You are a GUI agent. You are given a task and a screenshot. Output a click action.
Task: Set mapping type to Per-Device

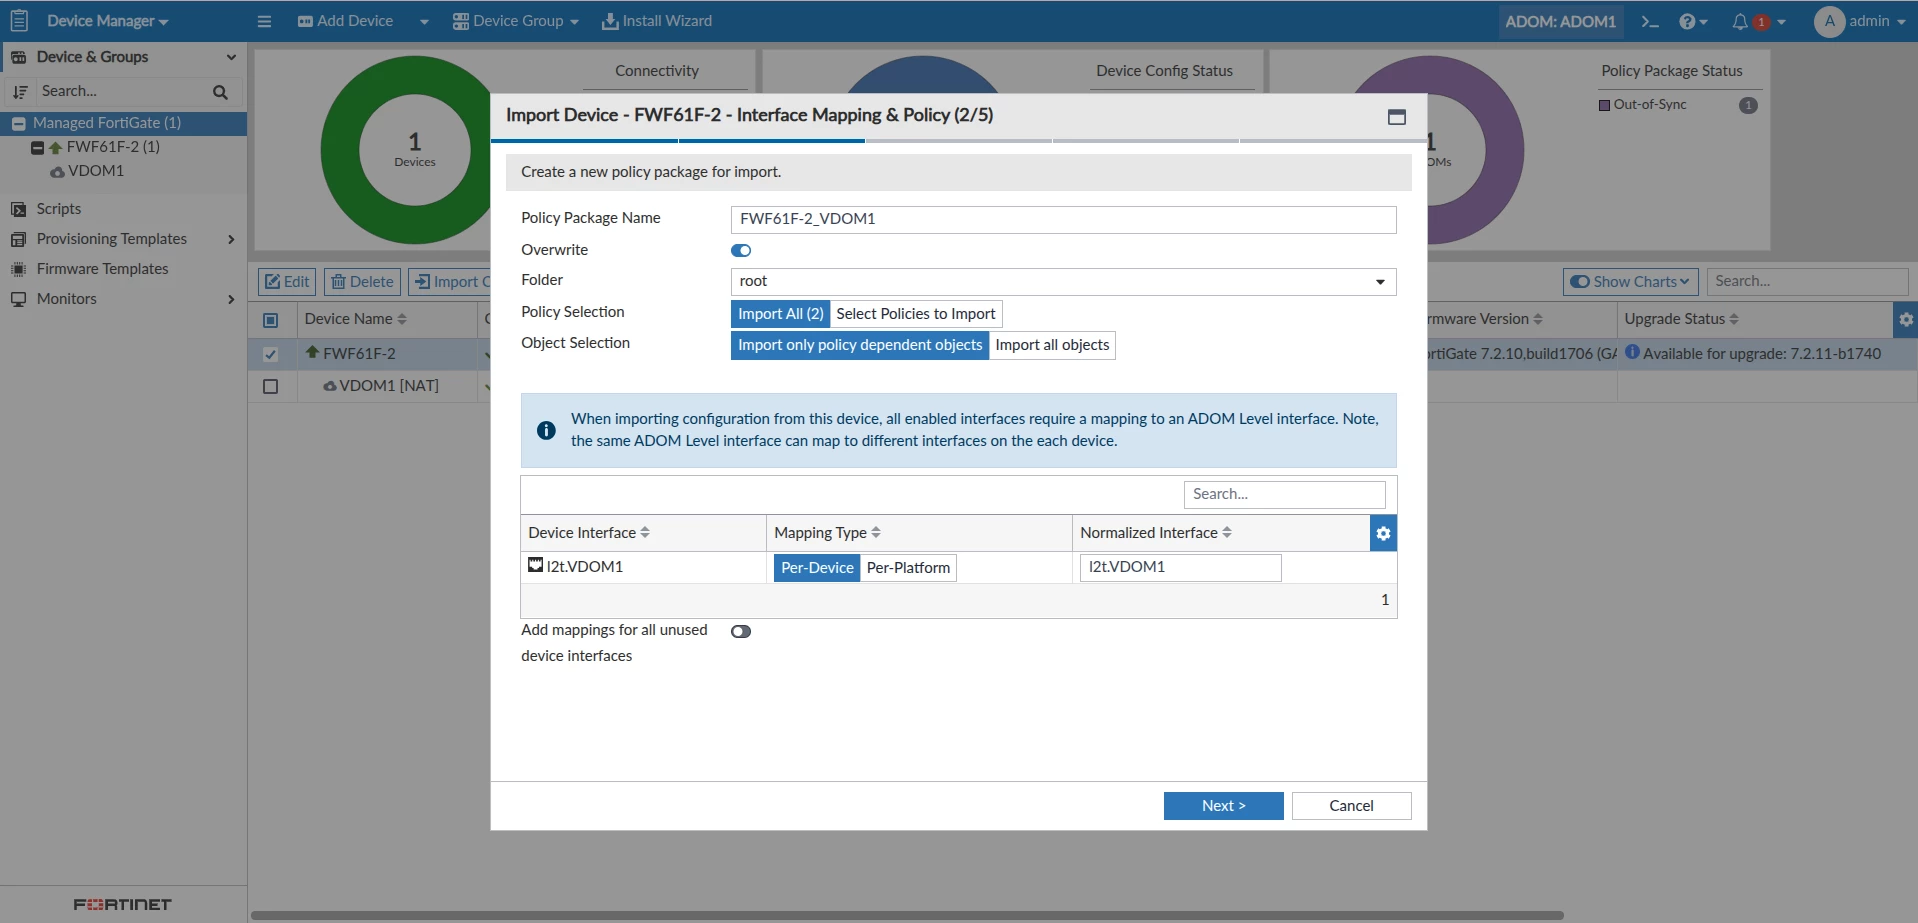tap(817, 568)
